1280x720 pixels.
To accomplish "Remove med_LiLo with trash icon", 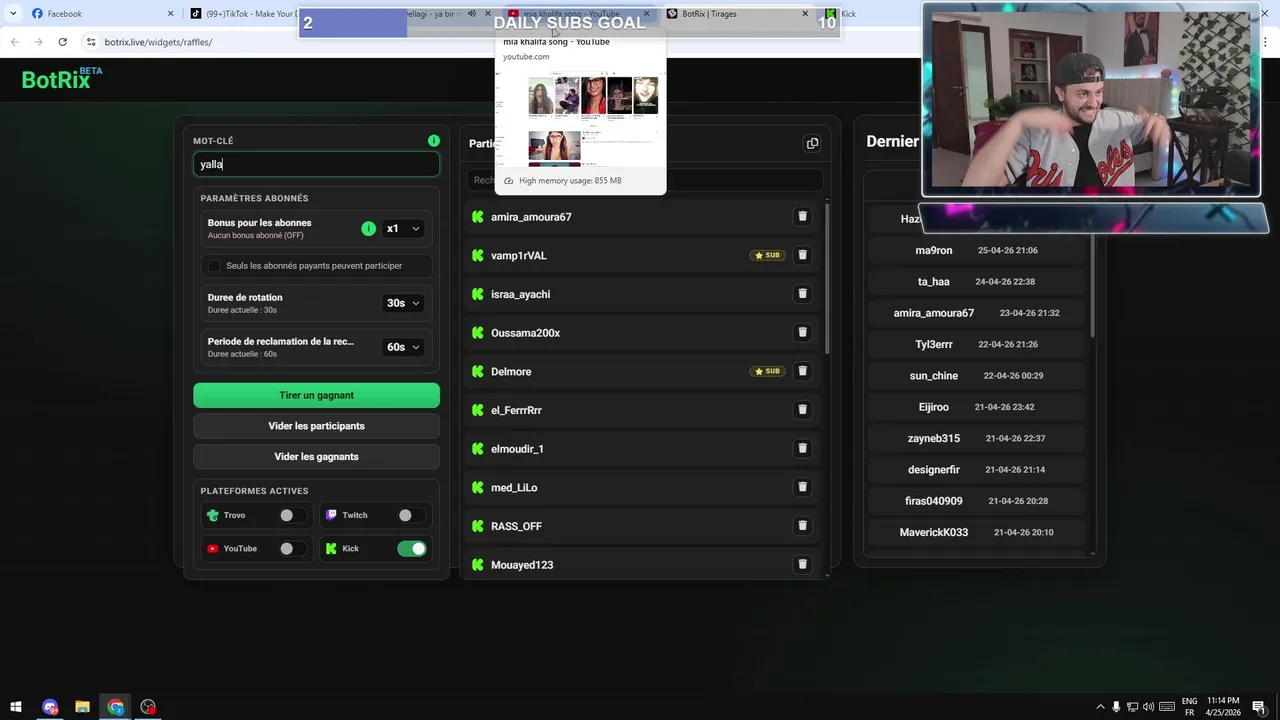I will coord(802,487).
